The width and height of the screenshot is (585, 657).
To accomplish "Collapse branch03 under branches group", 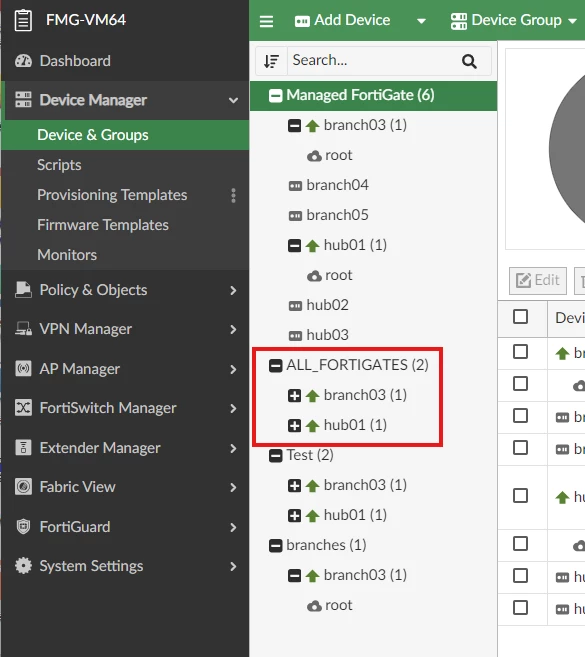I will coord(294,576).
